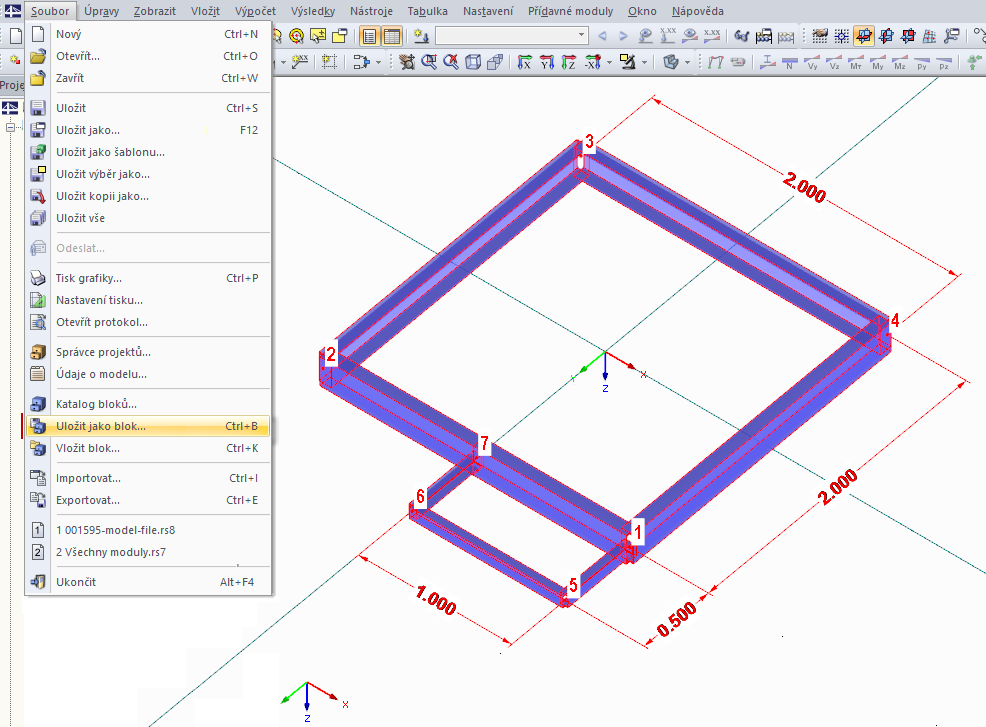Click the Tisk grafiky printer icon

point(38,278)
